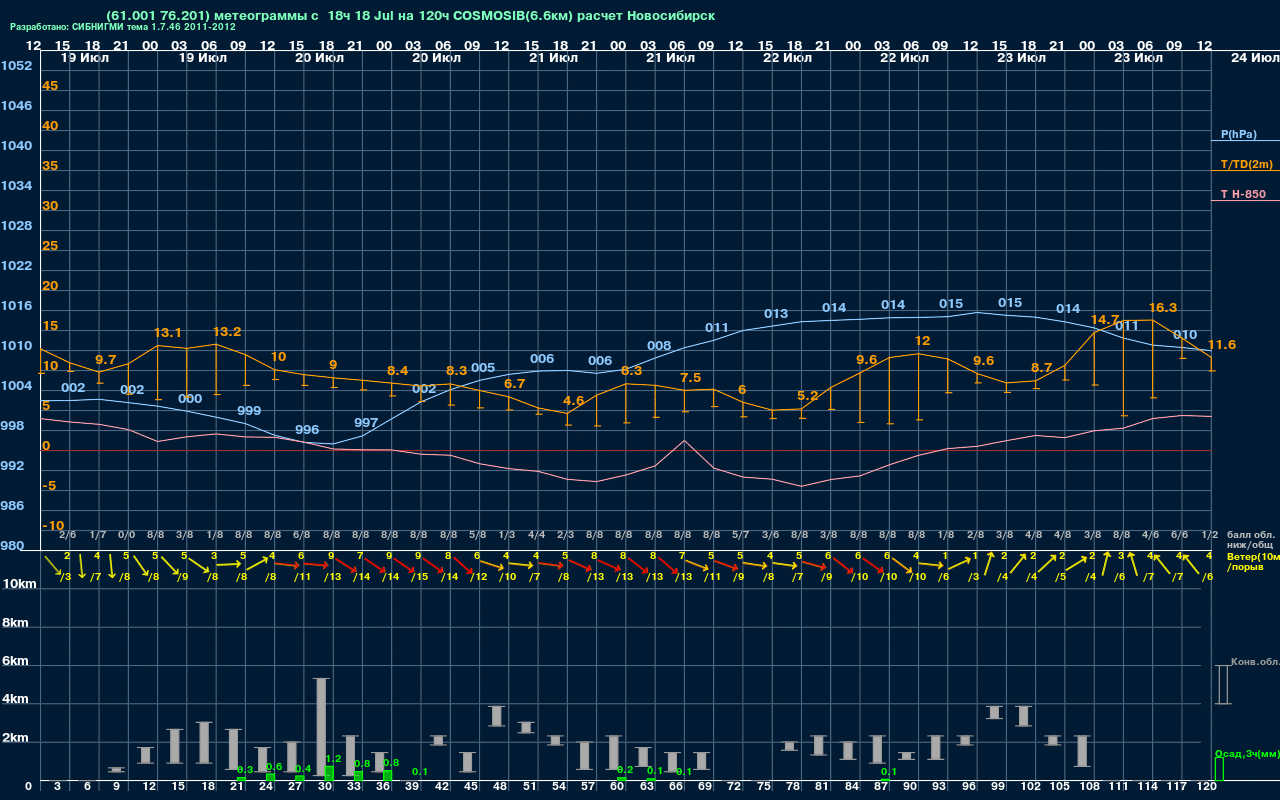Click the 1.2 precipitation amount

click(x=334, y=759)
